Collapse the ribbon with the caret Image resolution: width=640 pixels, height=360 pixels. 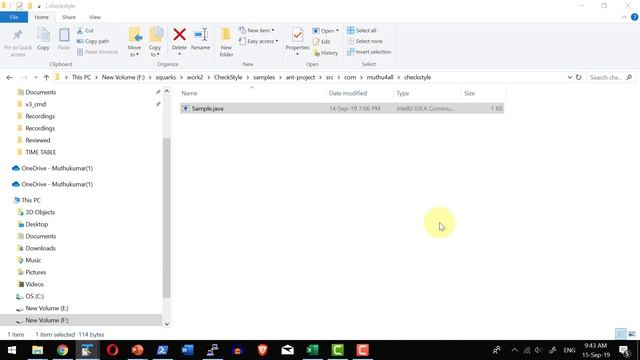(624, 17)
